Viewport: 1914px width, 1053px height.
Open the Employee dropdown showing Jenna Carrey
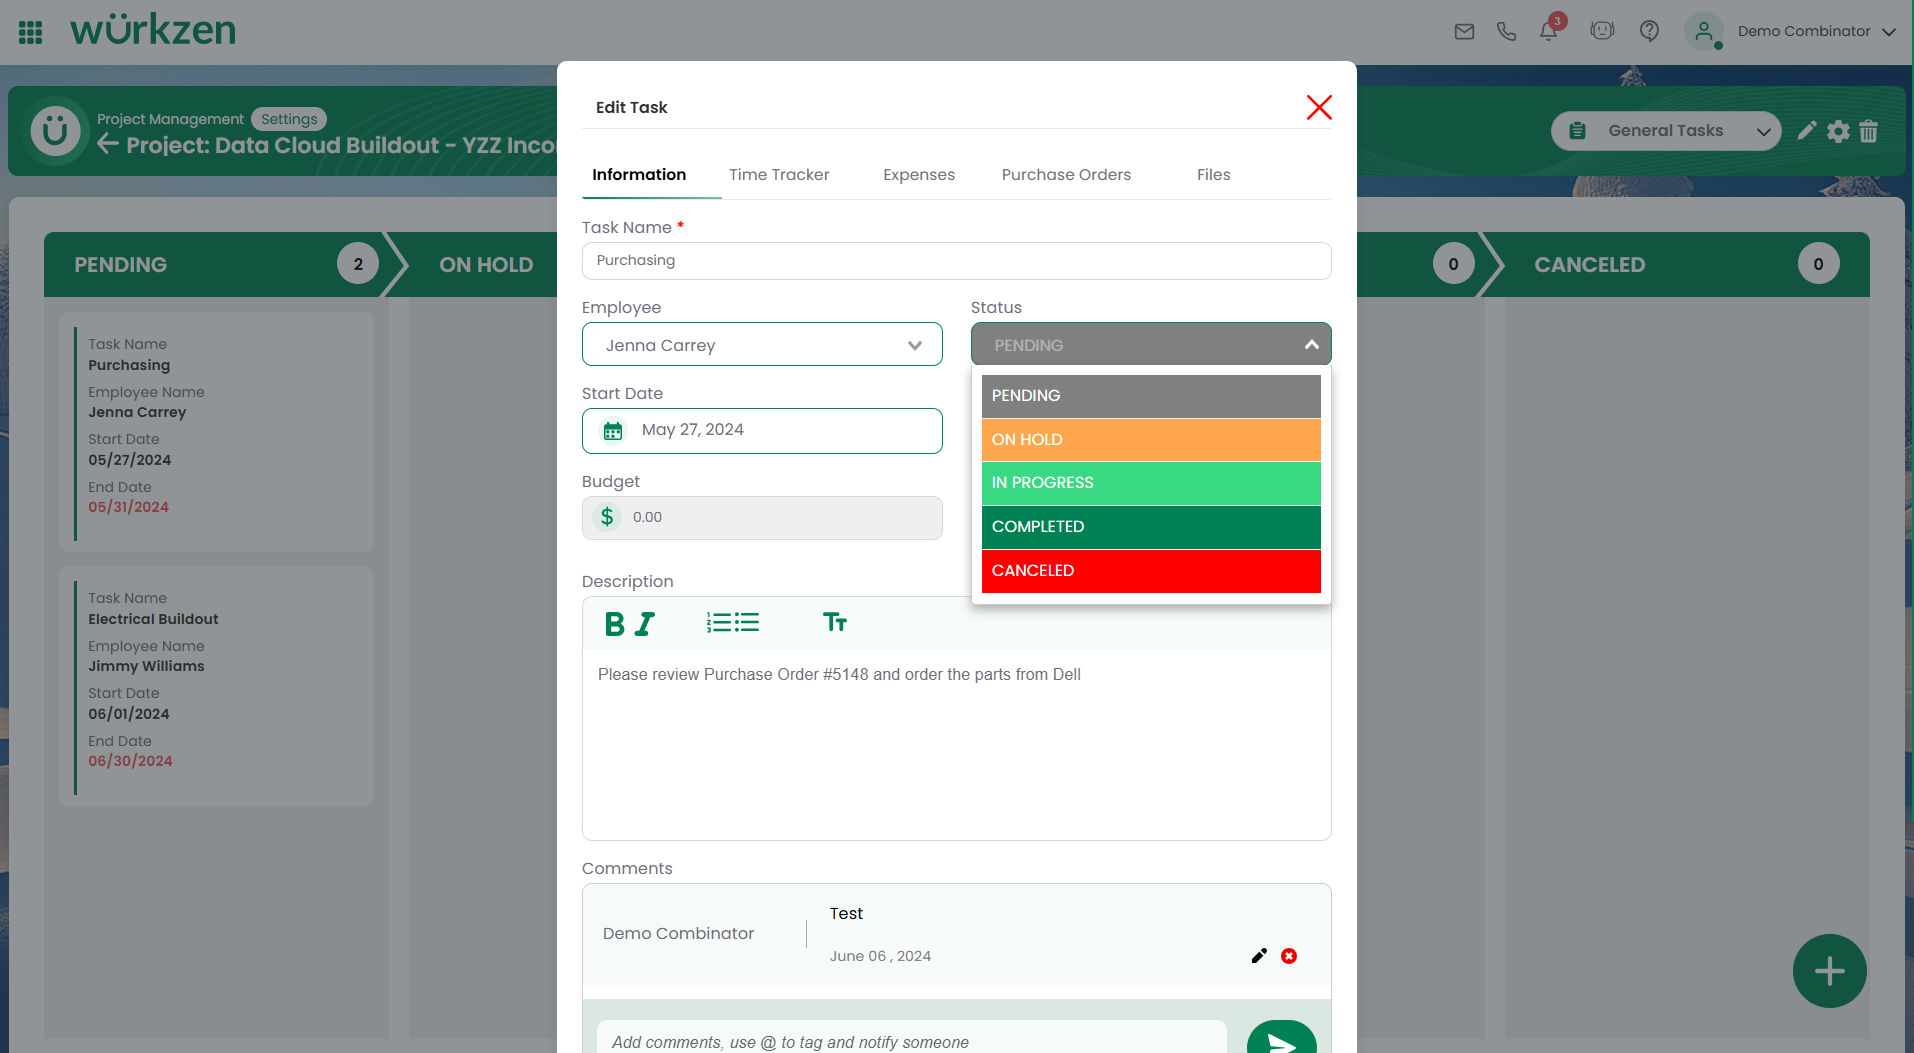762,345
